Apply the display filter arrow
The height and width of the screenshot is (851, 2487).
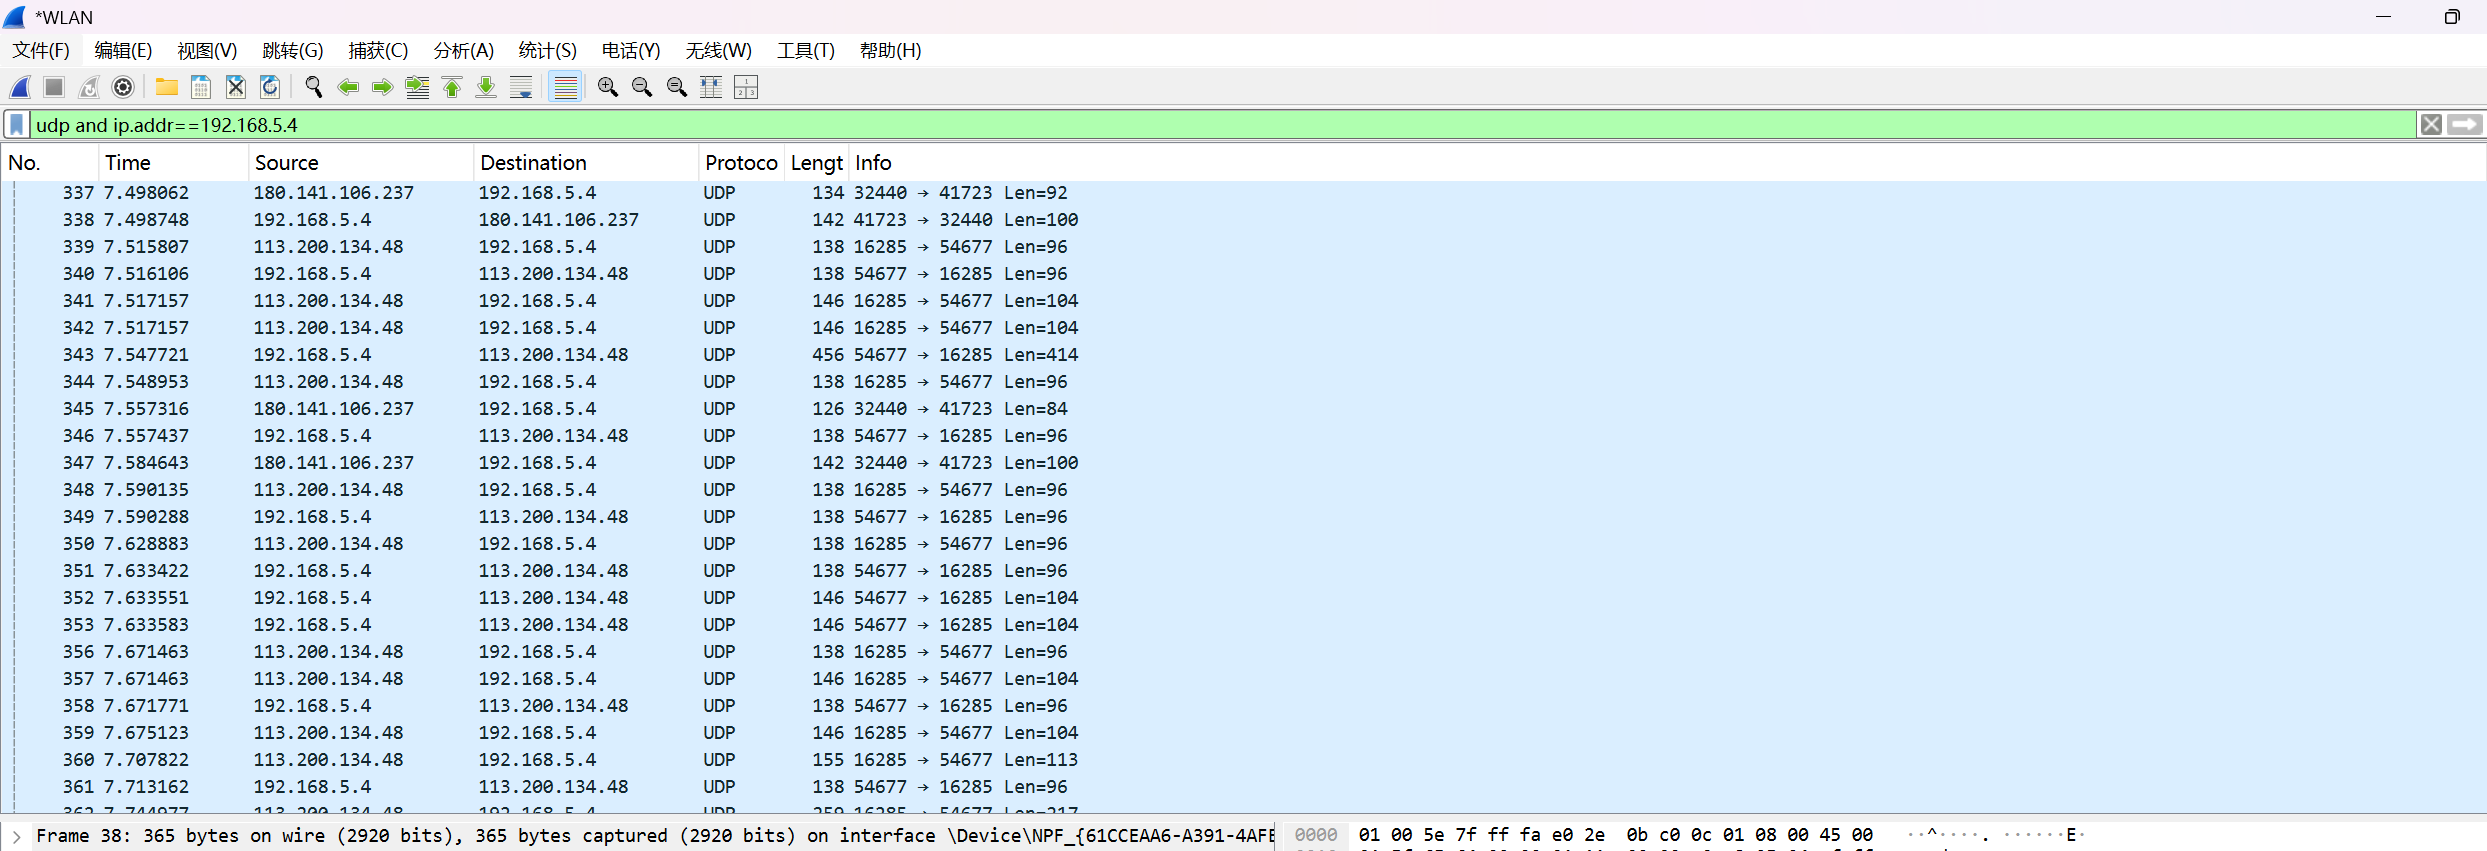[2464, 125]
